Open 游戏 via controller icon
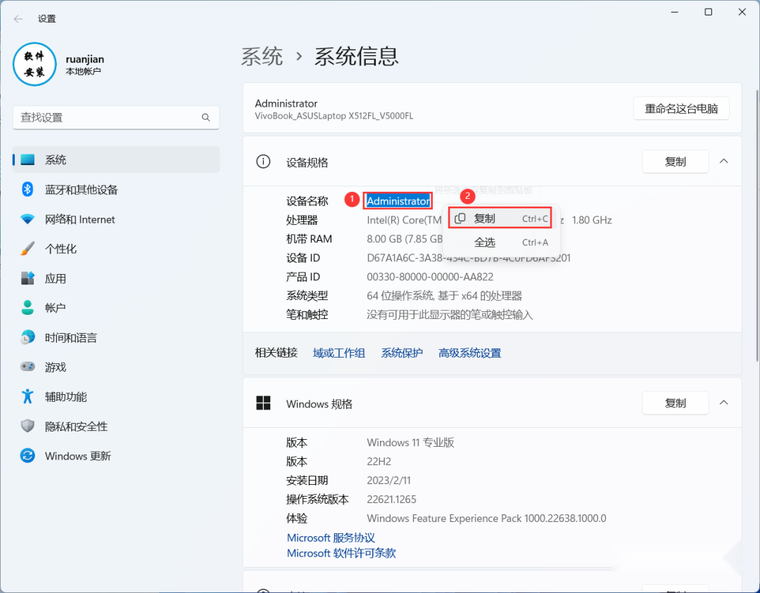760x593 pixels. point(28,367)
